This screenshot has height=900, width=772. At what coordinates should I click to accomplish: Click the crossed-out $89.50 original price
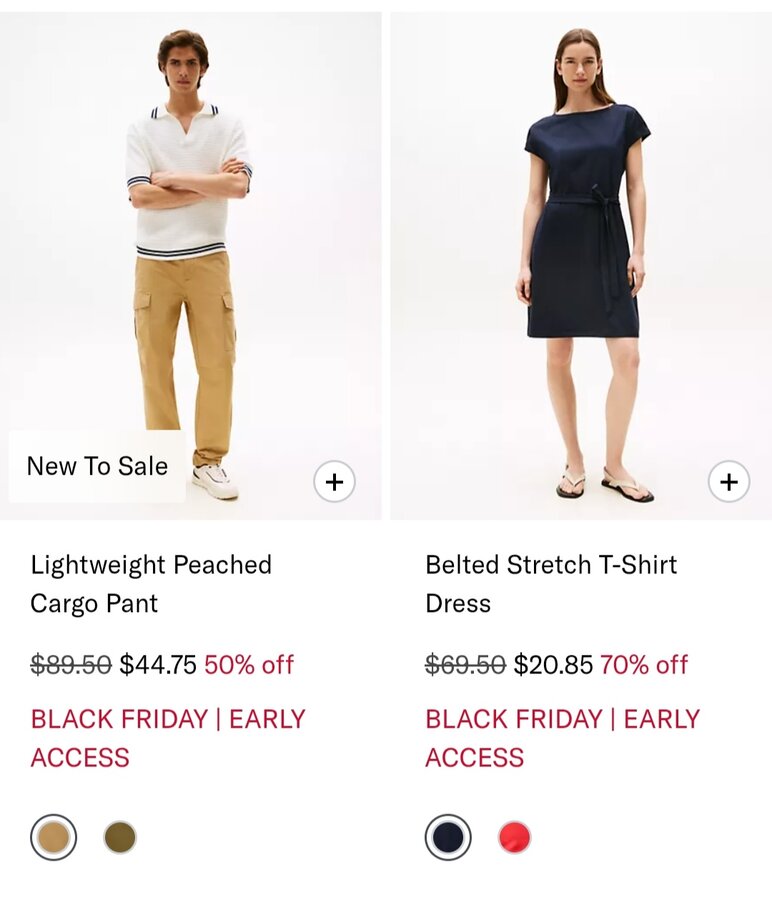pos(71,665)
